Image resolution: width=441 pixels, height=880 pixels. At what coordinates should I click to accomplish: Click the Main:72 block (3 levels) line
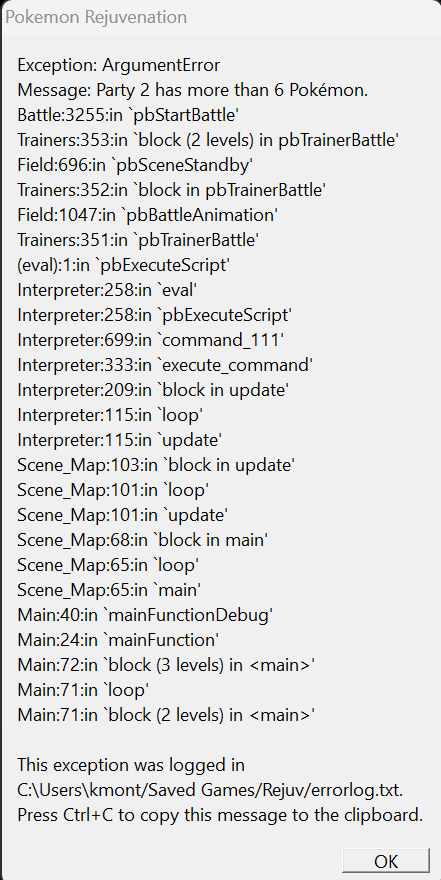tap(166, 664)
